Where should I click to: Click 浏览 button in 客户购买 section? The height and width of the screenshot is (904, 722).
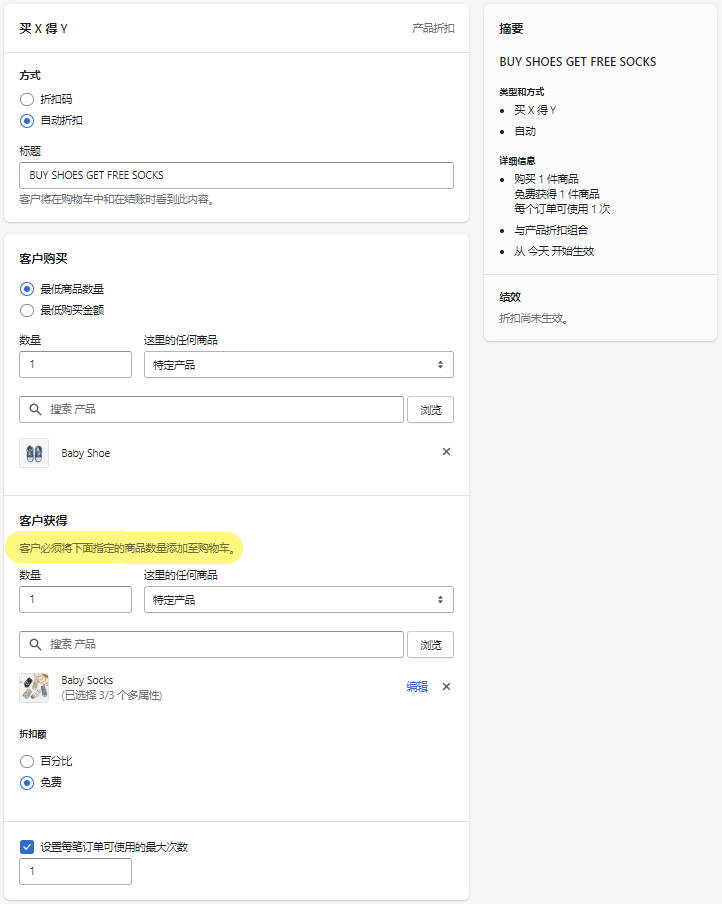[430, 409]
